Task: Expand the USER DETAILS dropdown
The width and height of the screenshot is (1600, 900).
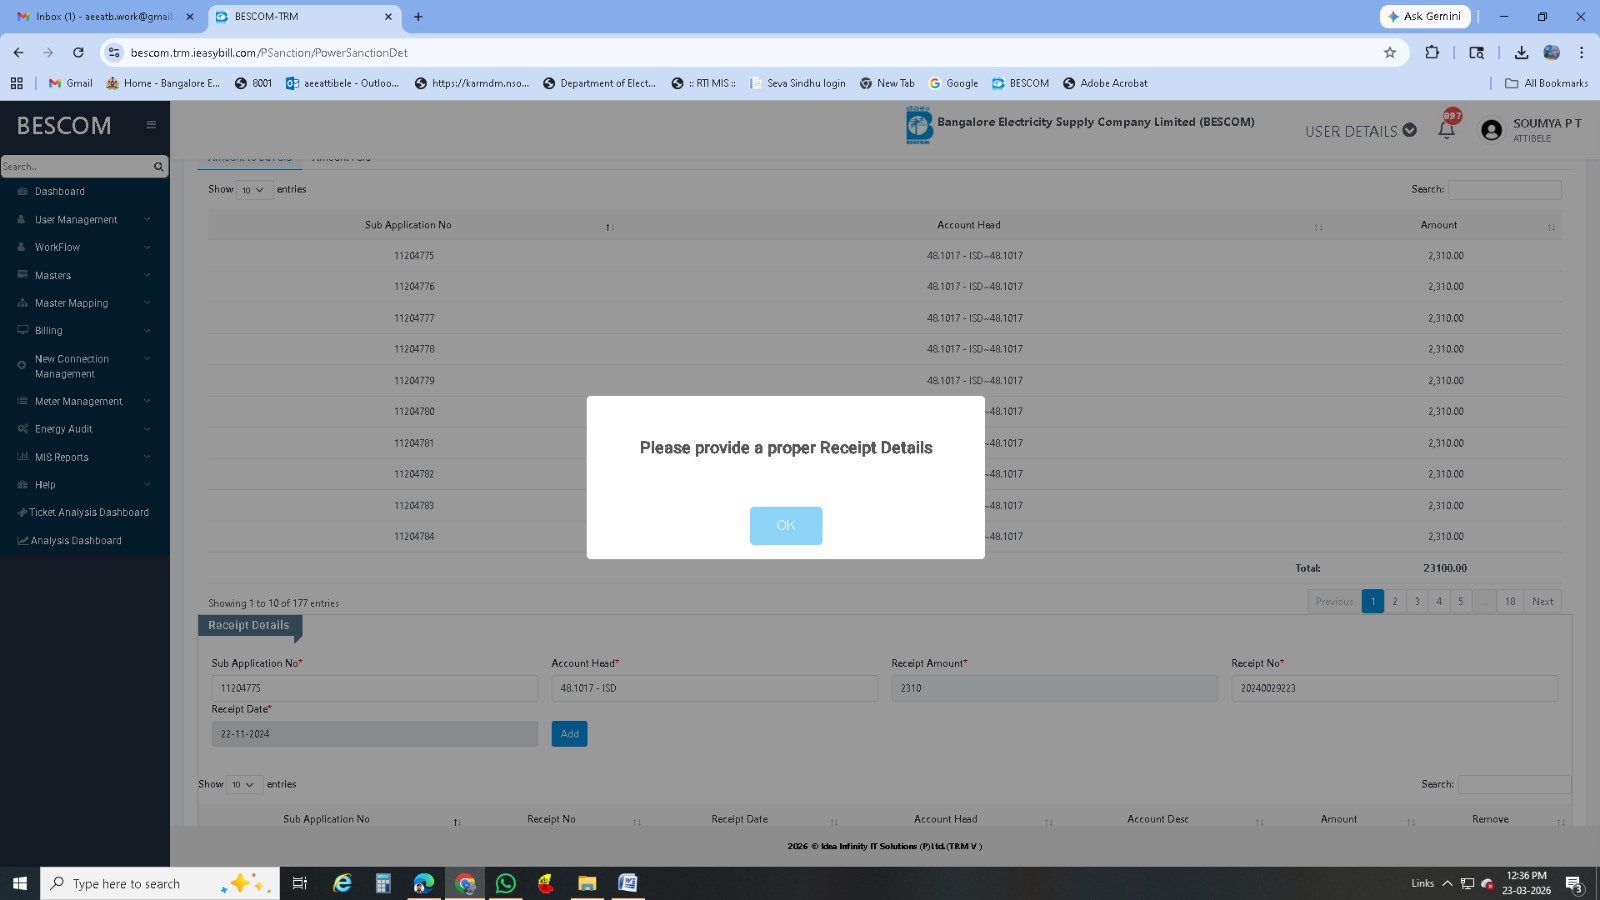Action: (1360, 131)
